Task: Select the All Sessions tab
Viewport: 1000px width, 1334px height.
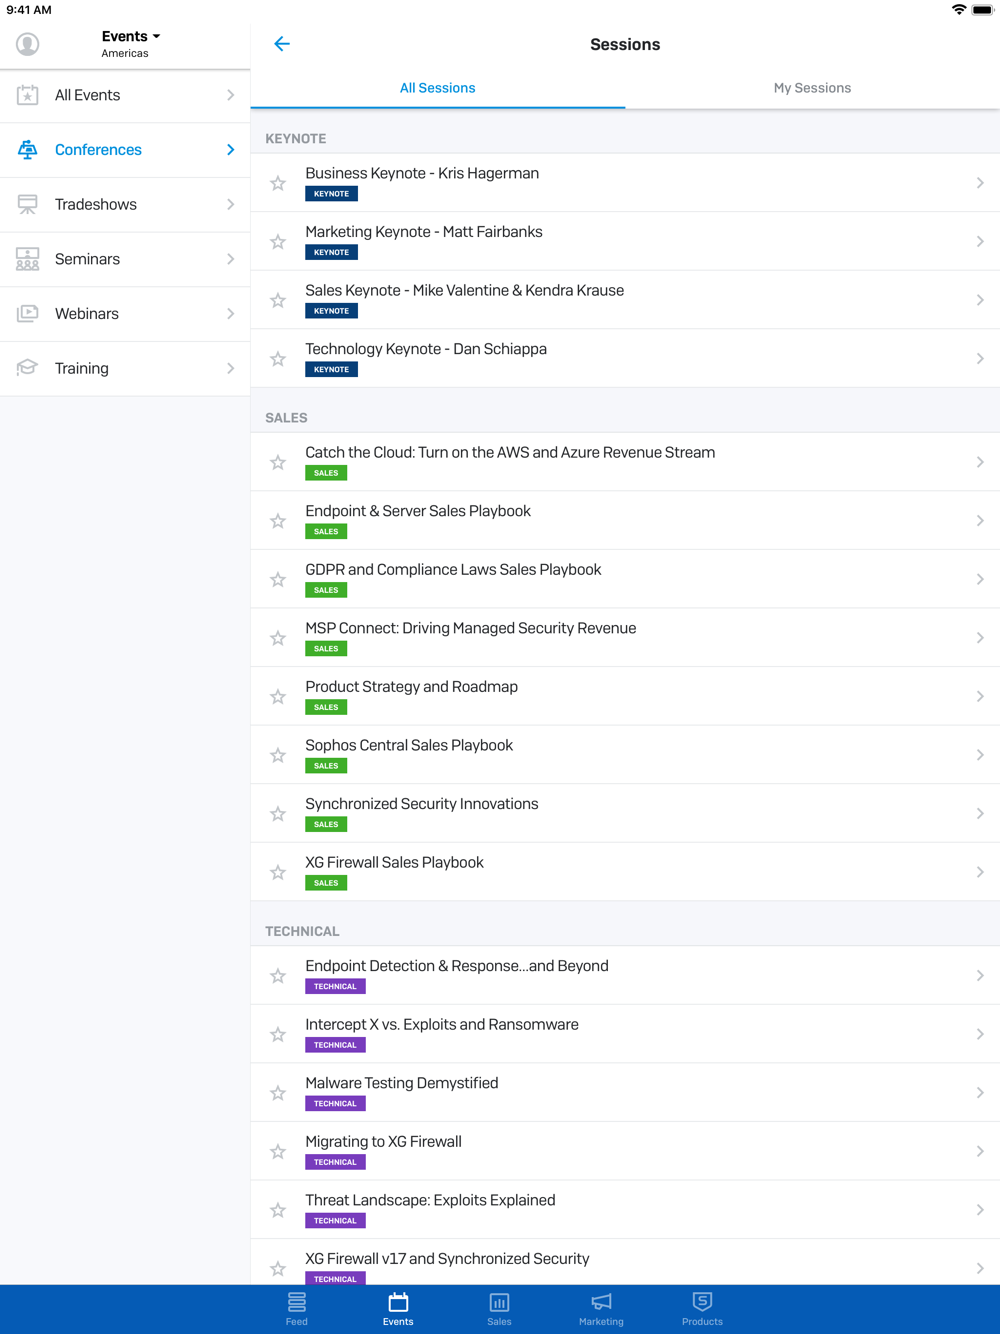Action: click(438, 88)
